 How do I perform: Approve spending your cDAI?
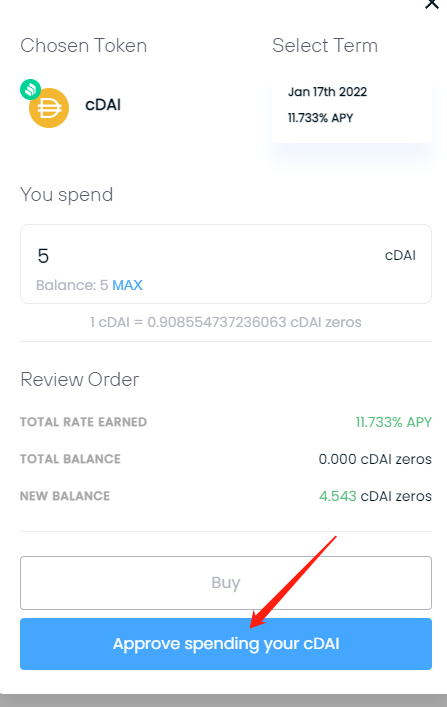coord(226,643)
